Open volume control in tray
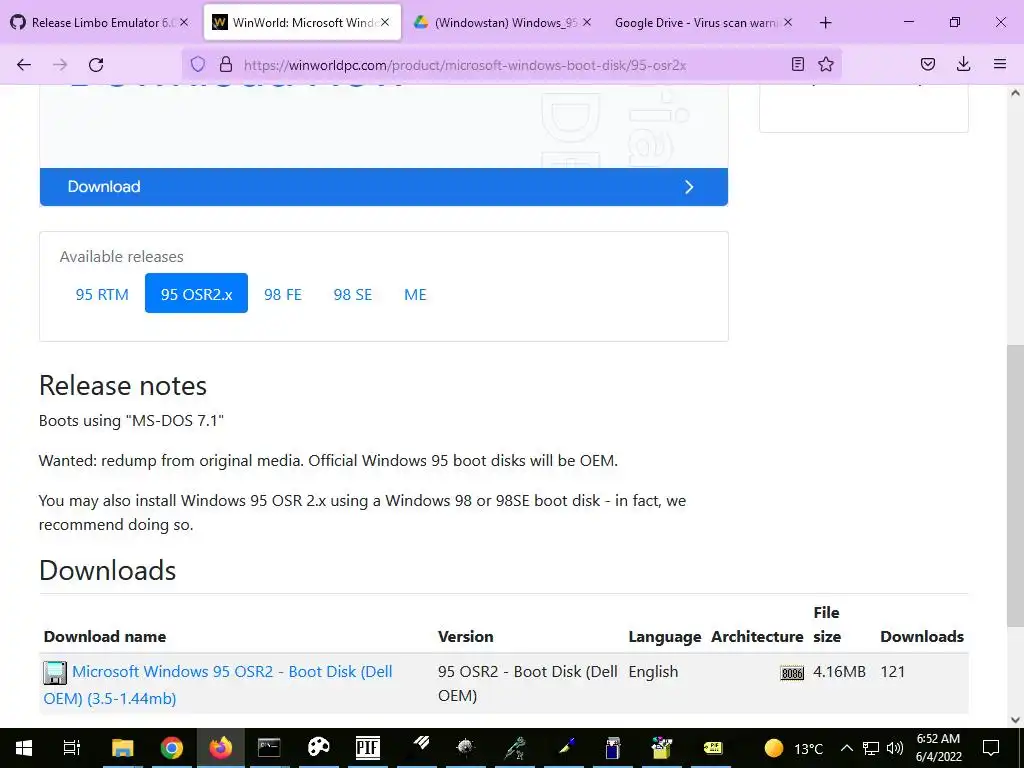This screenshot has height=768, width=1024. pos(895,748)
